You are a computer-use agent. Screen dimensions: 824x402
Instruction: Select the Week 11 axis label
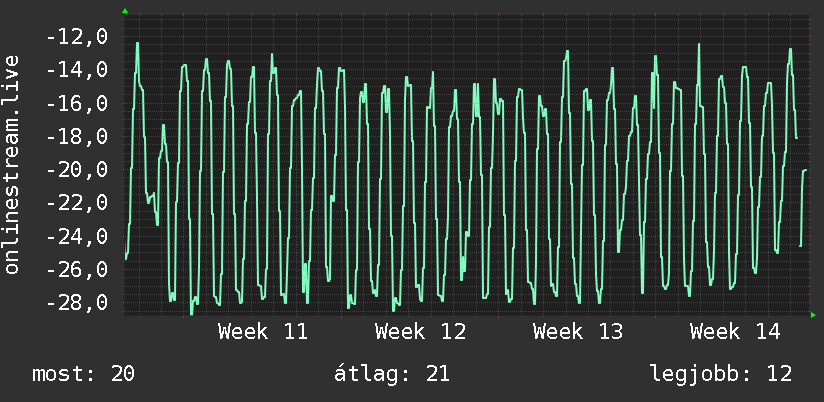pos(263,332)
